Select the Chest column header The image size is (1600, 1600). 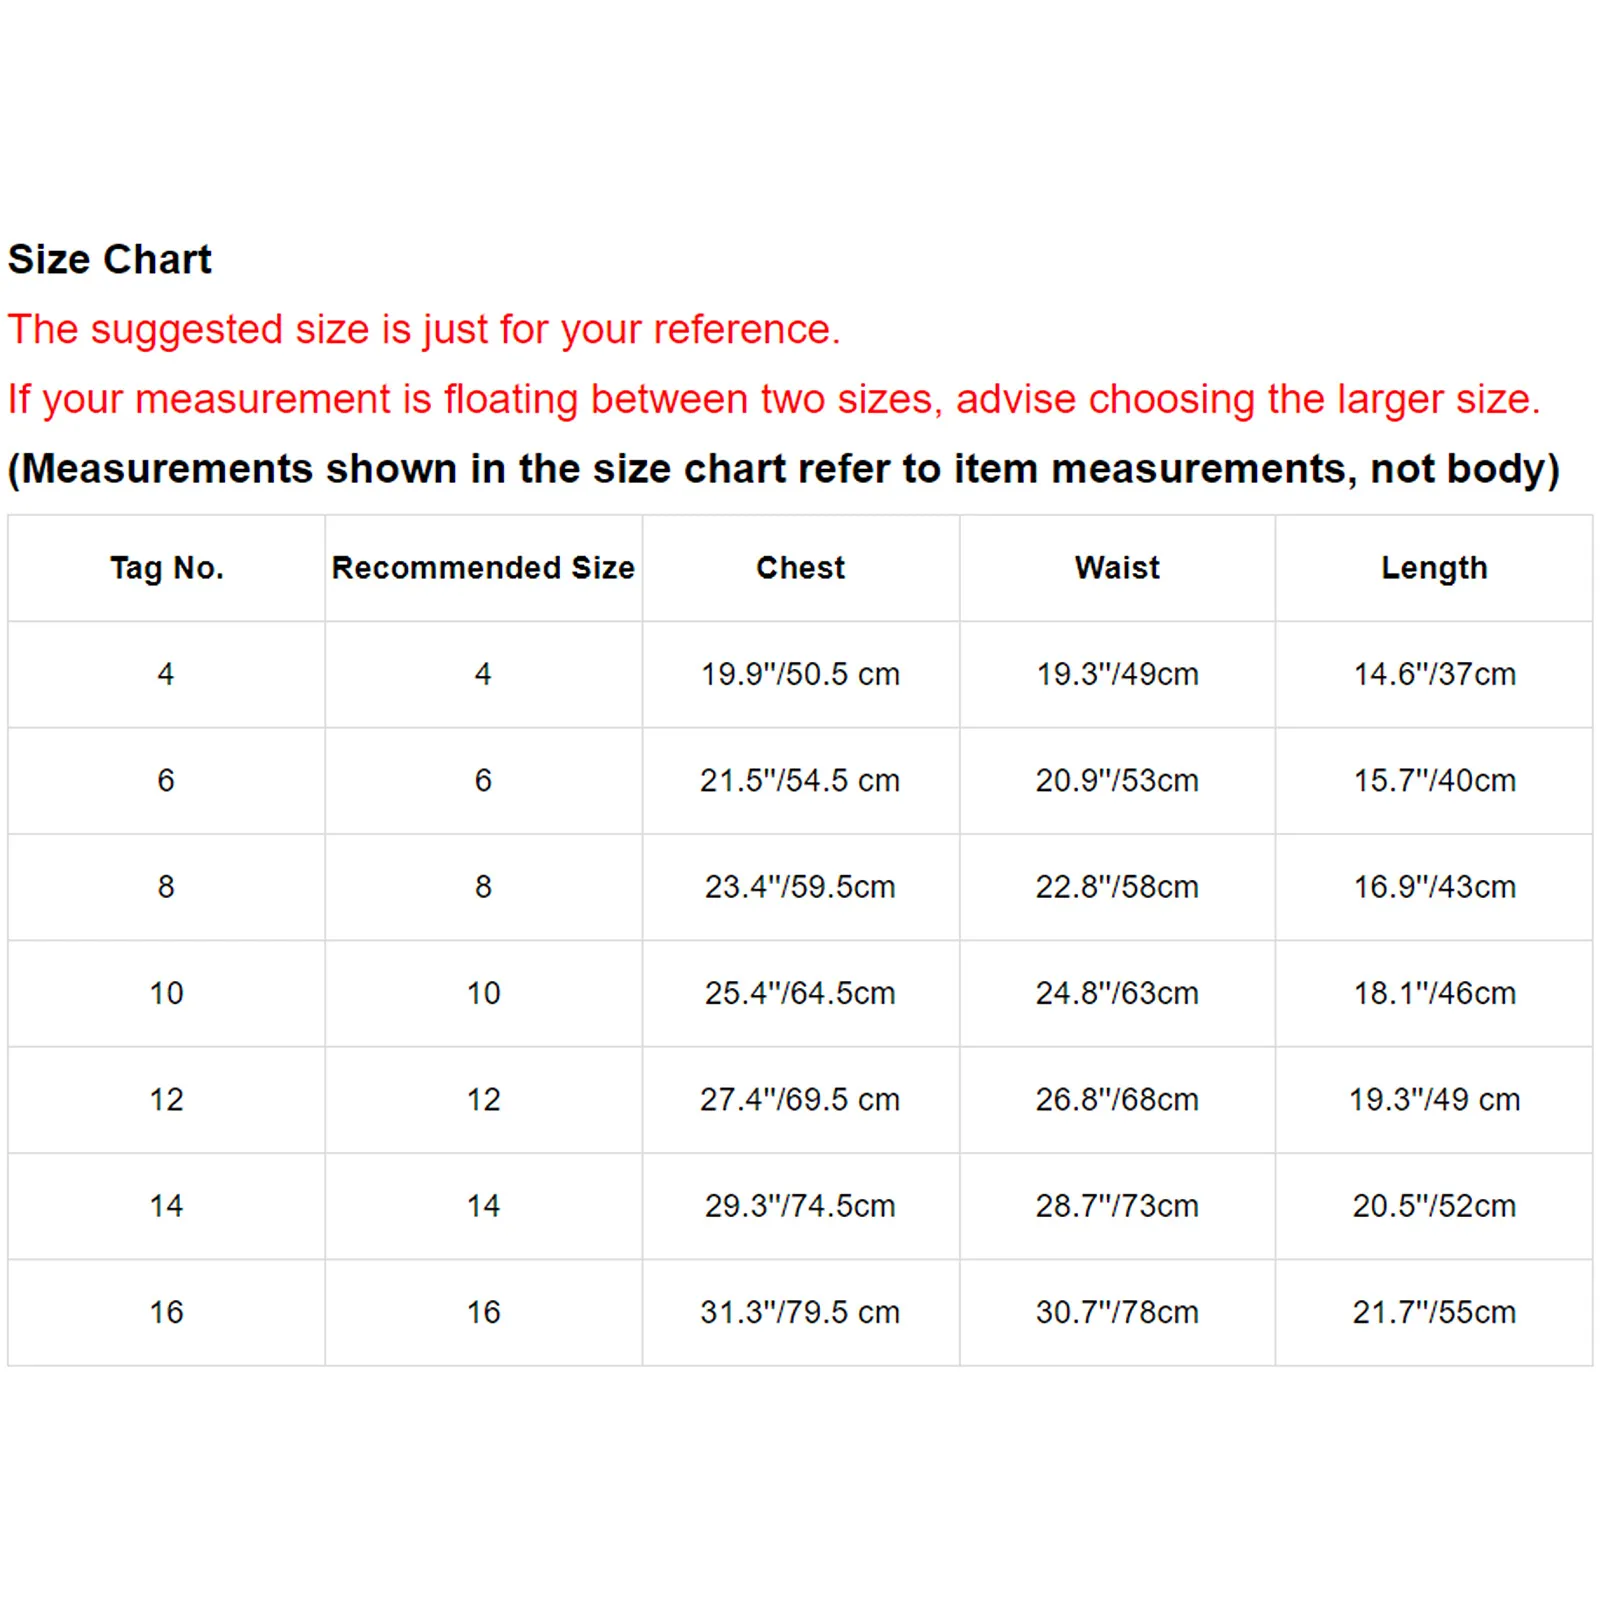tap(800, 568)
